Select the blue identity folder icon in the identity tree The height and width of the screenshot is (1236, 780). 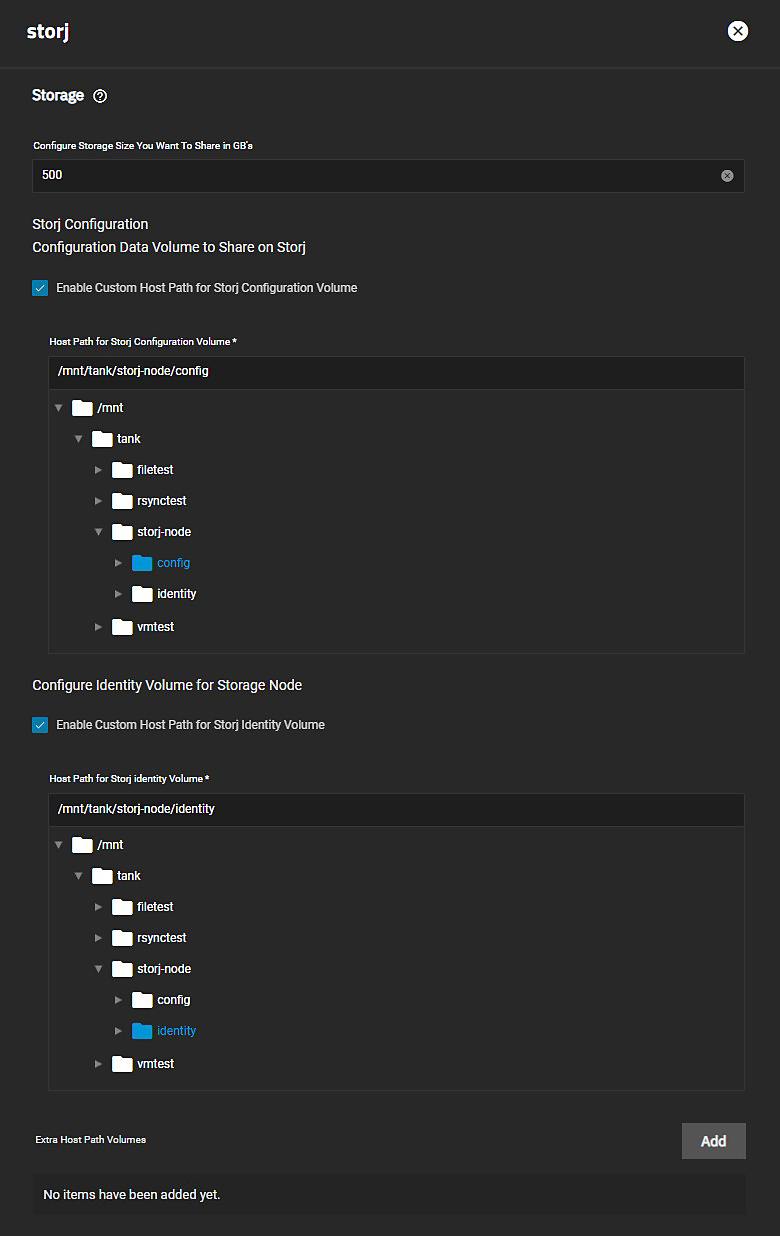141,1031
